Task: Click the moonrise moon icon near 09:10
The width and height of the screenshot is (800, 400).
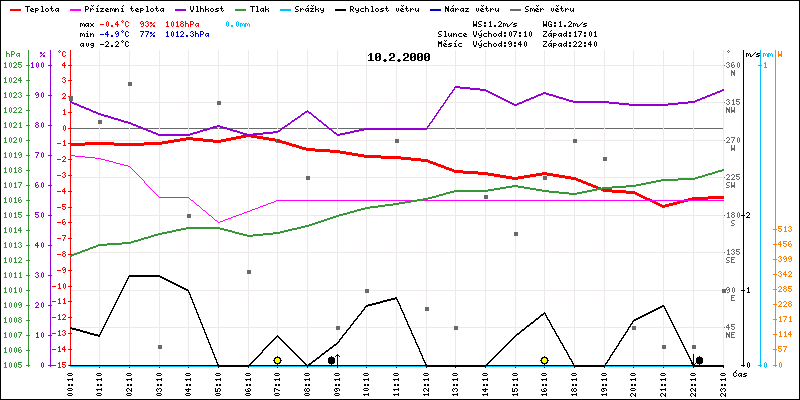Action: click(x=331, y=360)
